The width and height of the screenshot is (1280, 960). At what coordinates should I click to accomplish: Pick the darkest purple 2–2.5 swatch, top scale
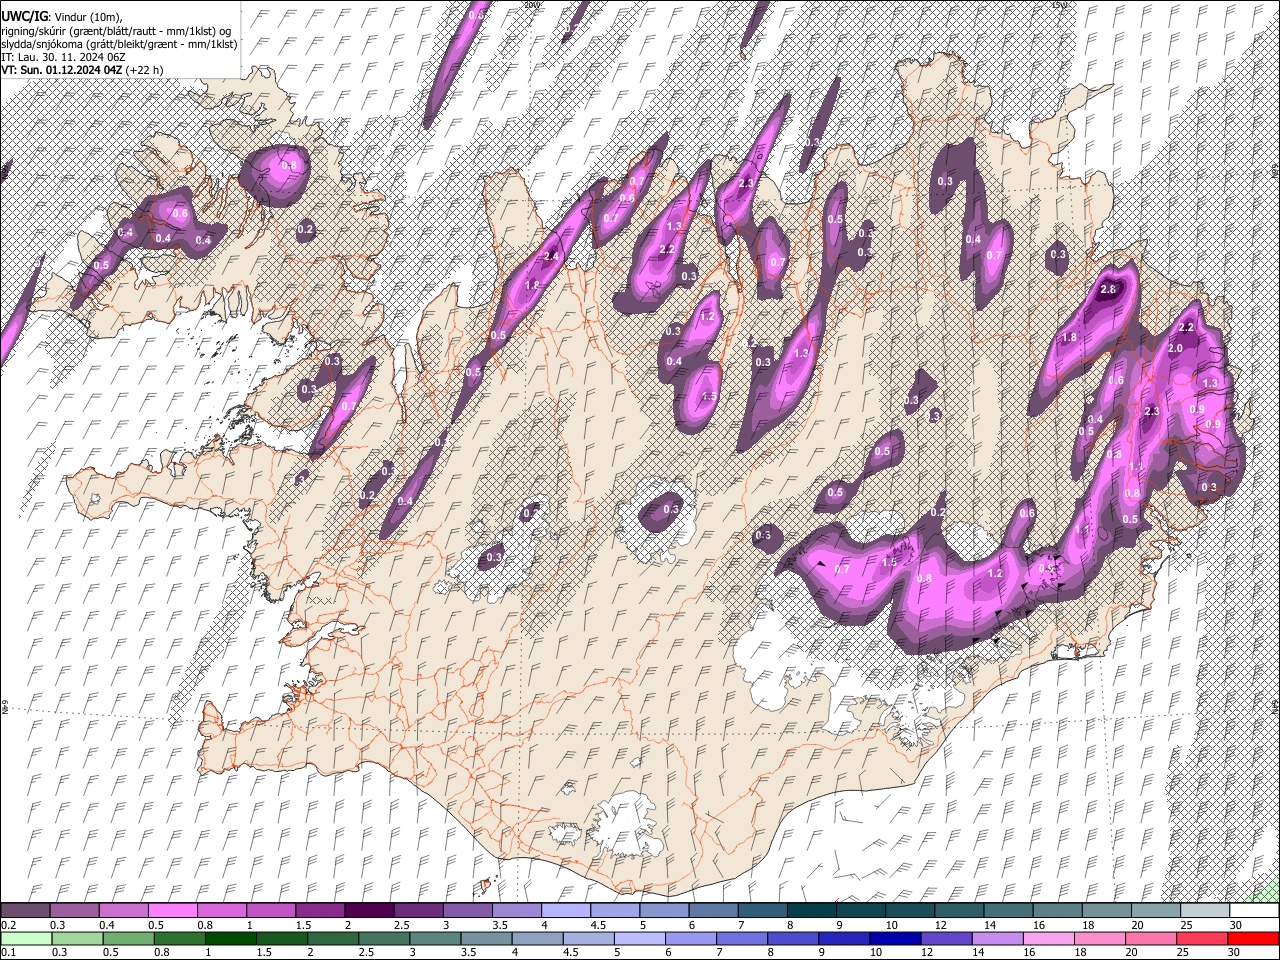pyautogui.click(x=369, y=910)
